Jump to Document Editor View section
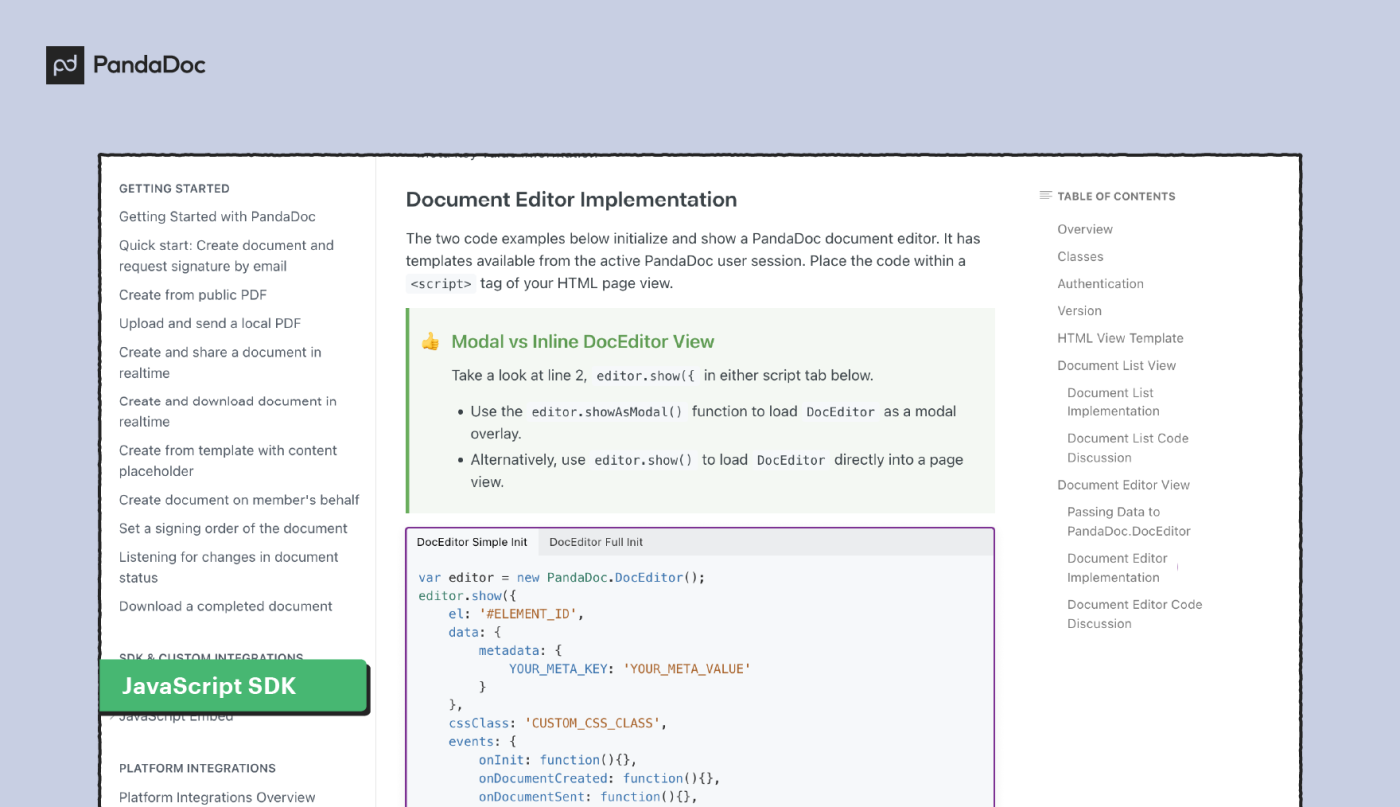The image size is (1400, 807). tap(1123, 485)
